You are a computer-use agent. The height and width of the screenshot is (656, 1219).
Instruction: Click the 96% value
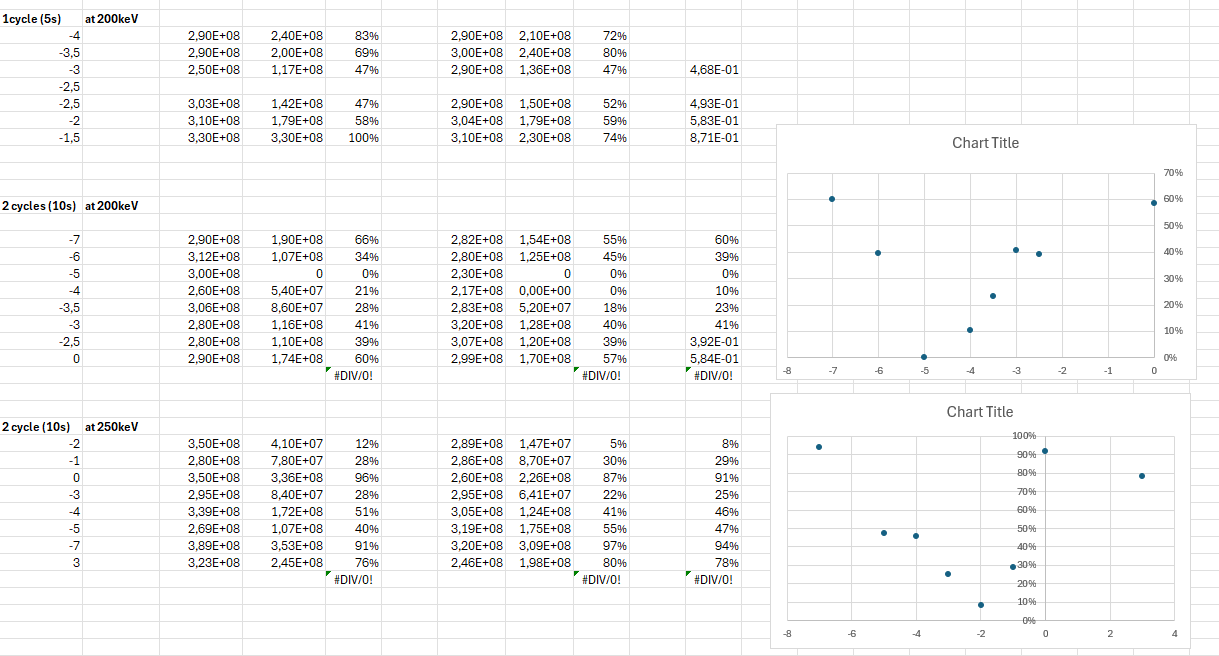click(354, 478)
